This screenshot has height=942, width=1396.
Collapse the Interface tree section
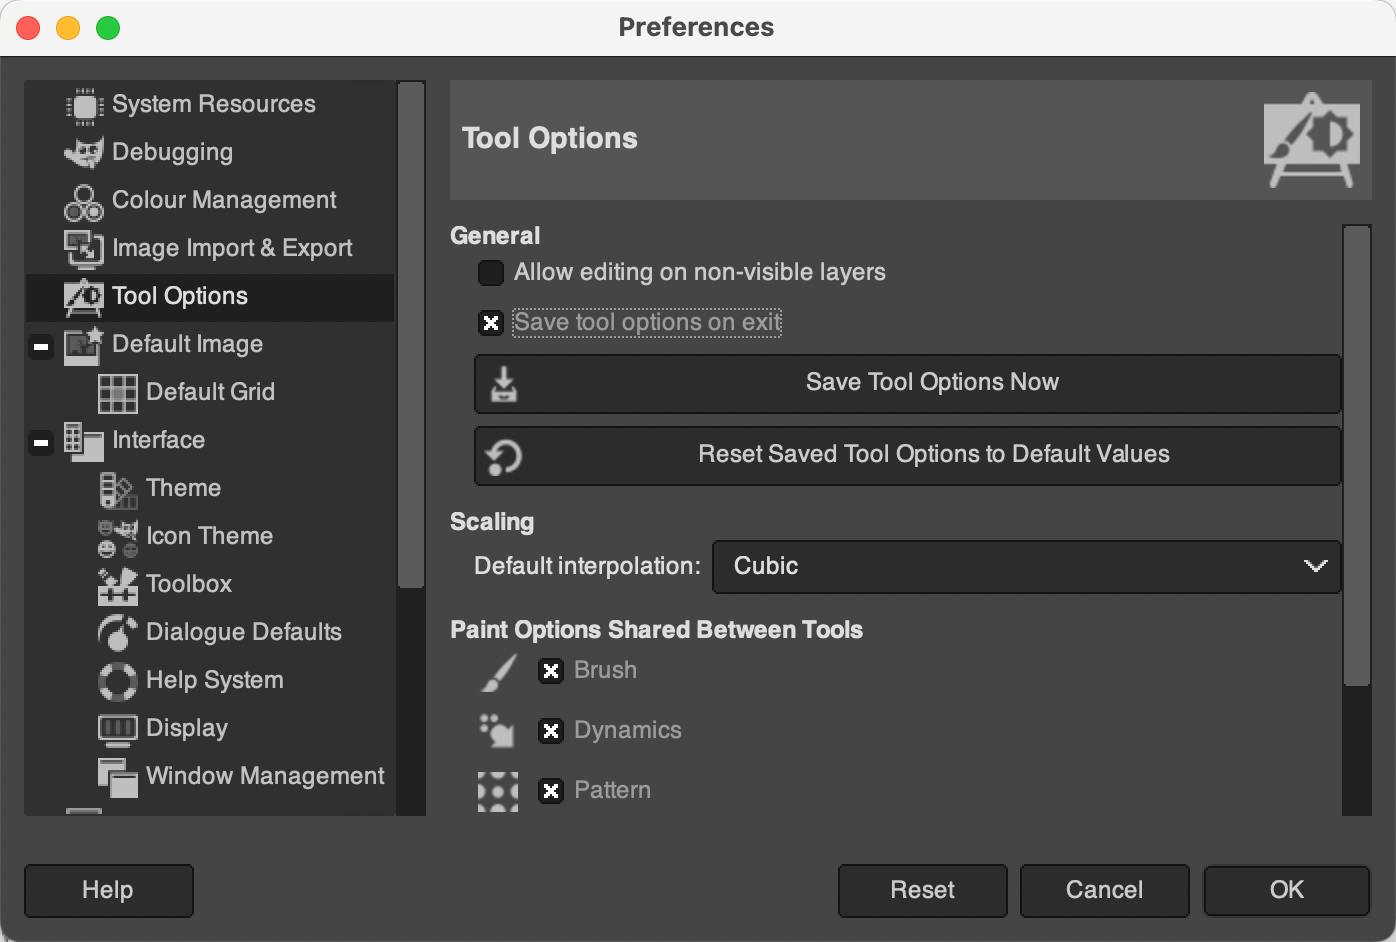pos(40,441)
